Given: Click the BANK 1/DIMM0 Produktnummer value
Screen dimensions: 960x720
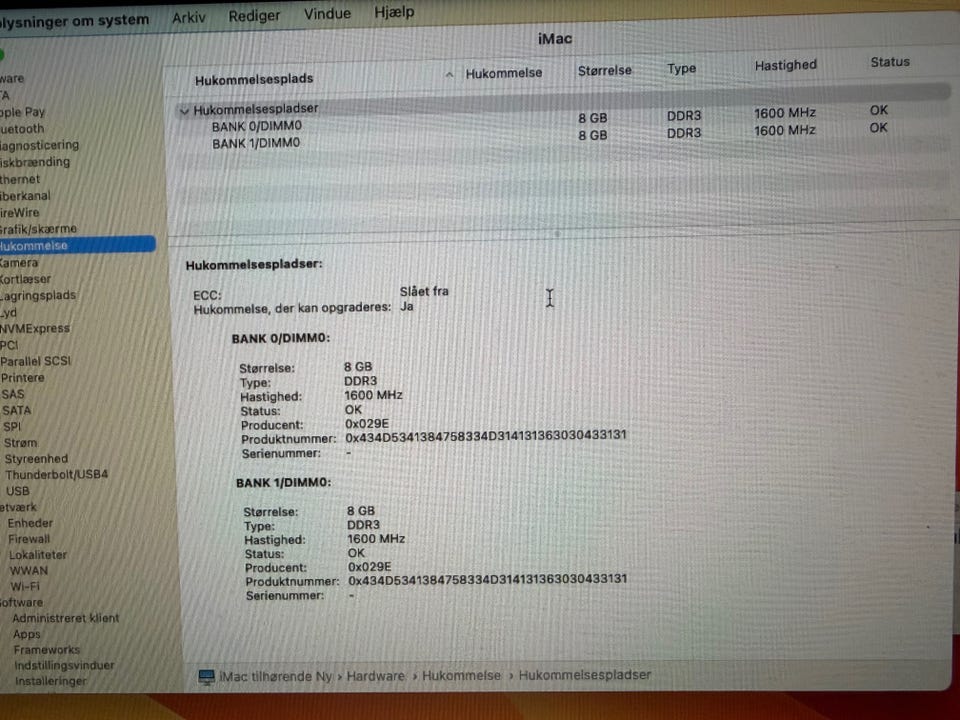Looking at the screenshot, I should (487, 579).
